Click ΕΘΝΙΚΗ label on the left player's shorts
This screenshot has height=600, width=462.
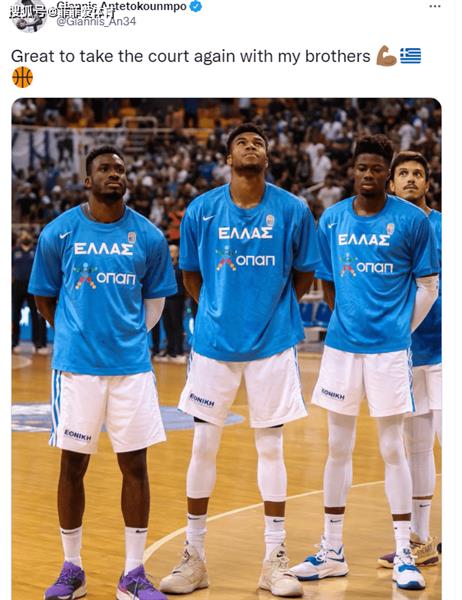pyautogui.click(x=78, y=435)
